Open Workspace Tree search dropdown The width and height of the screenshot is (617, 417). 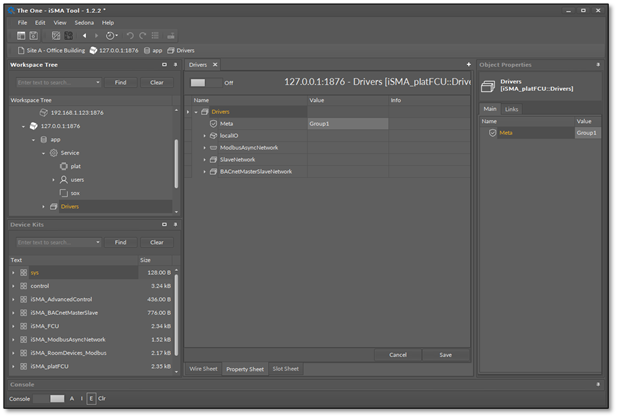click(98, 83)
